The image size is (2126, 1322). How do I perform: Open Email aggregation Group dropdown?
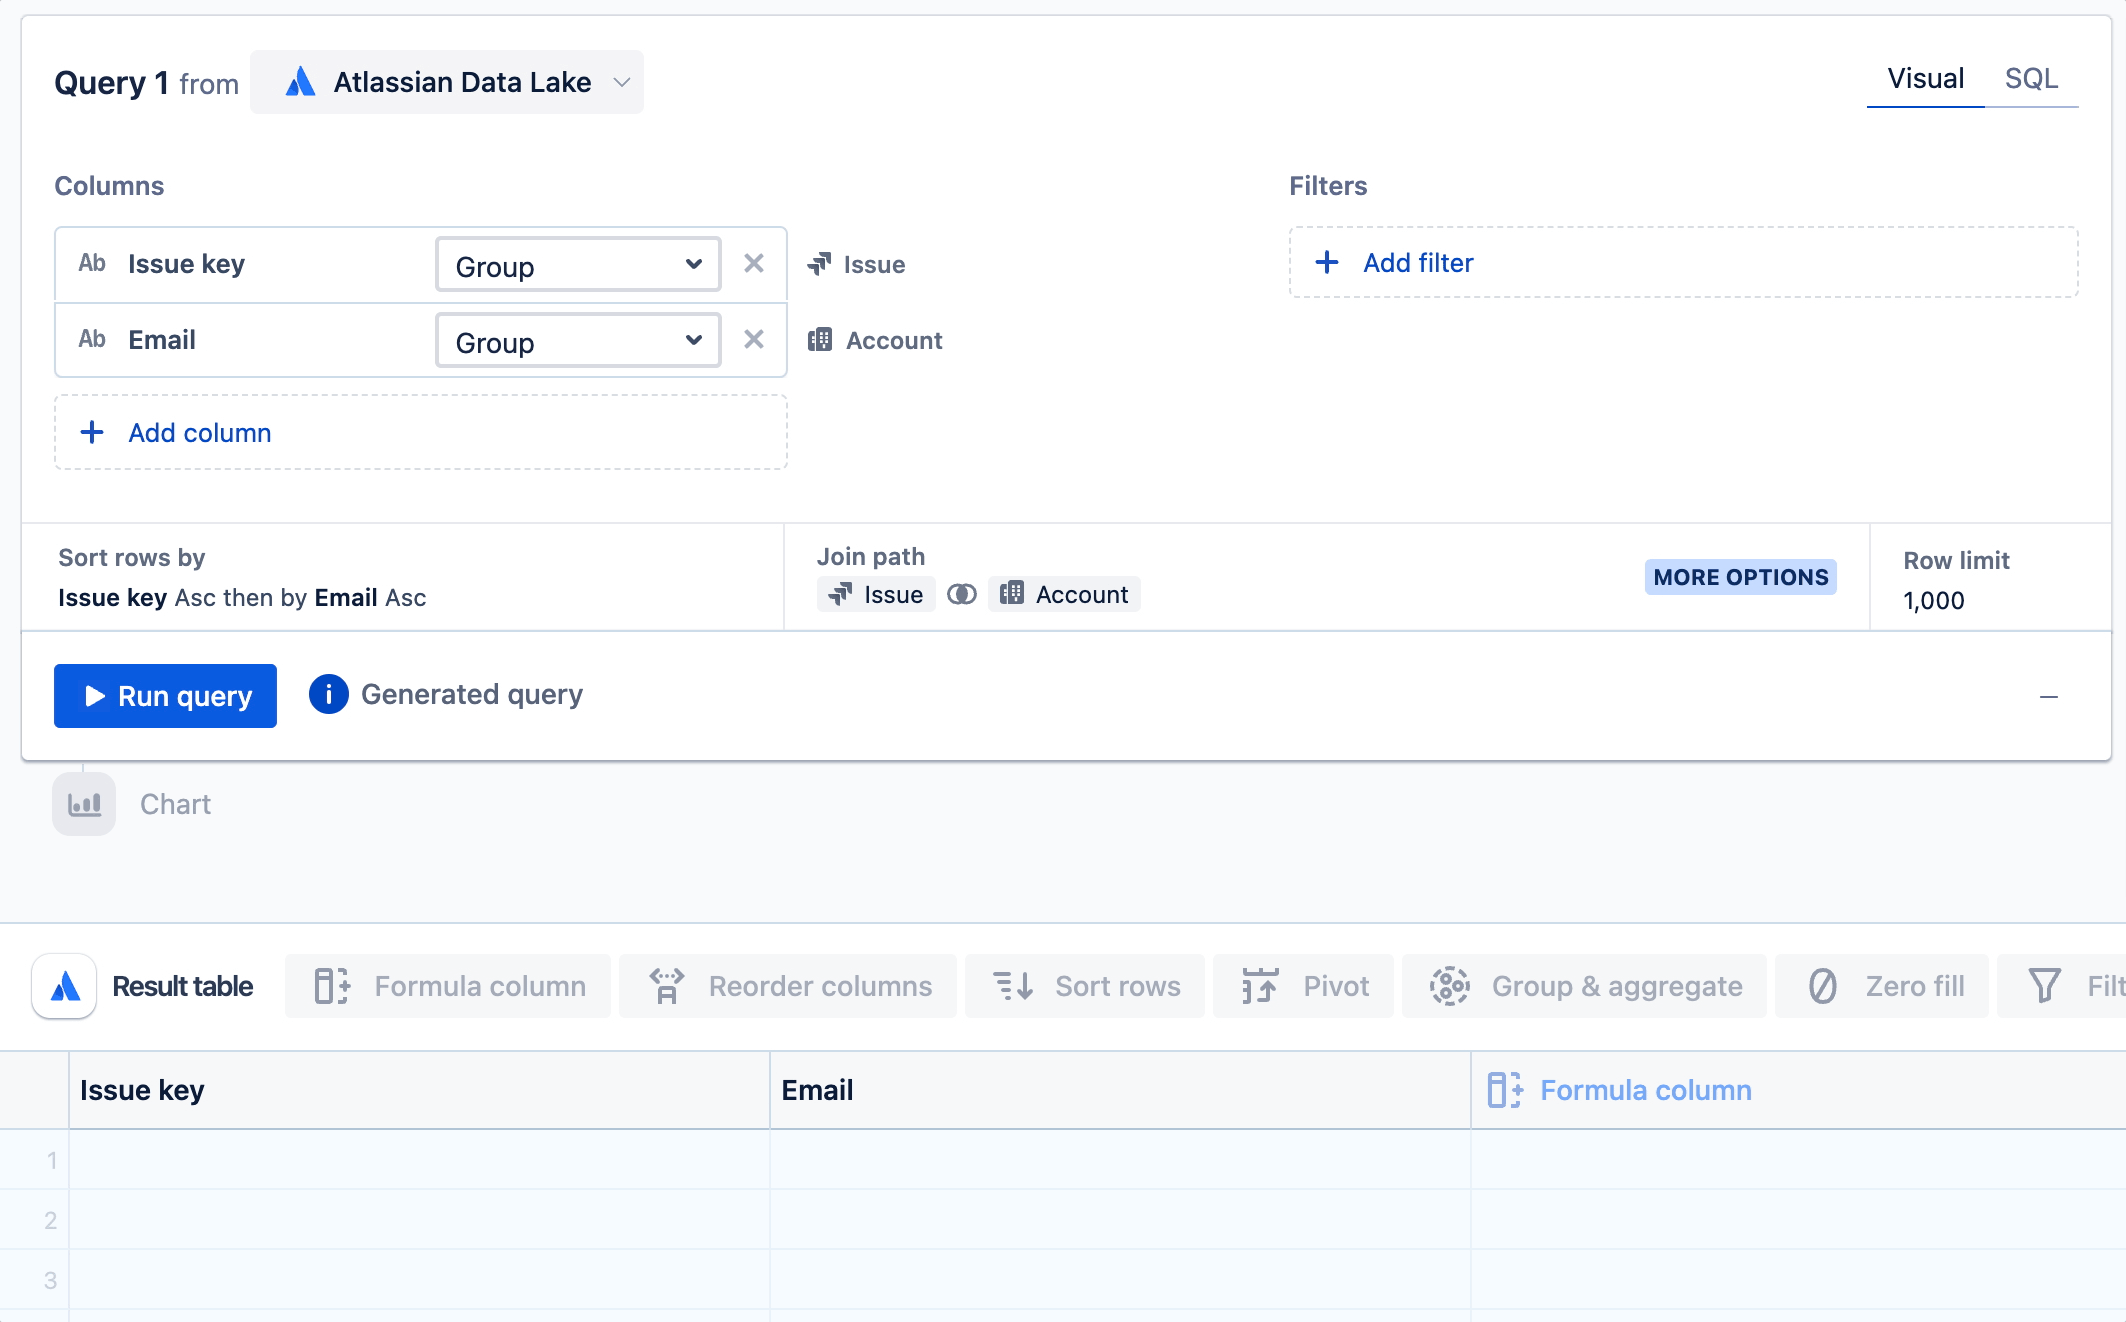[x=578, y=341]
